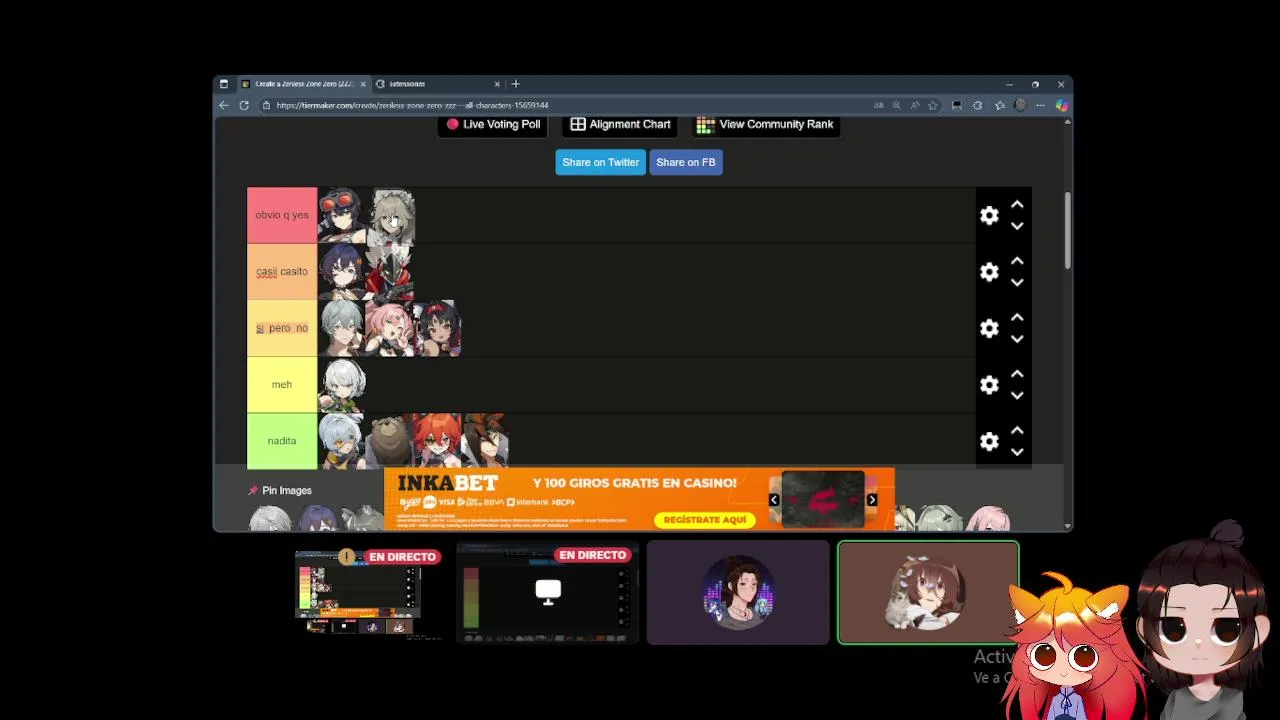The height and width of the screenshot is (720, 1280).
Task: Select purple-haired character in 'casii casito' tier
Action: click(x=342, y=272)
